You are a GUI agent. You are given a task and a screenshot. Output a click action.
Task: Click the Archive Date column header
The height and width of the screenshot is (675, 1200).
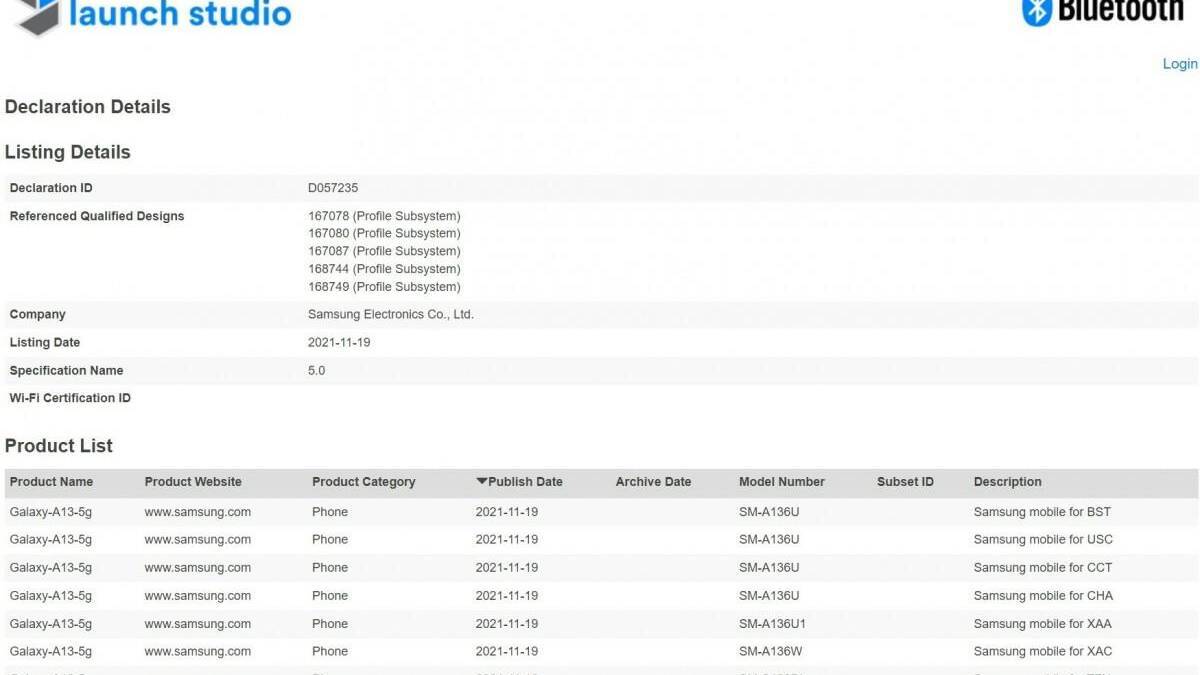click(653, 482)
